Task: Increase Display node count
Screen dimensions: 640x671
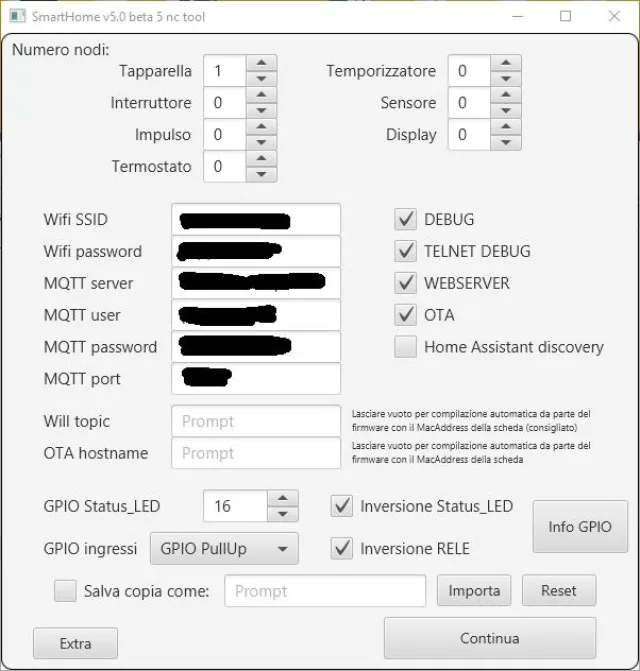Action: coord(506,127)
